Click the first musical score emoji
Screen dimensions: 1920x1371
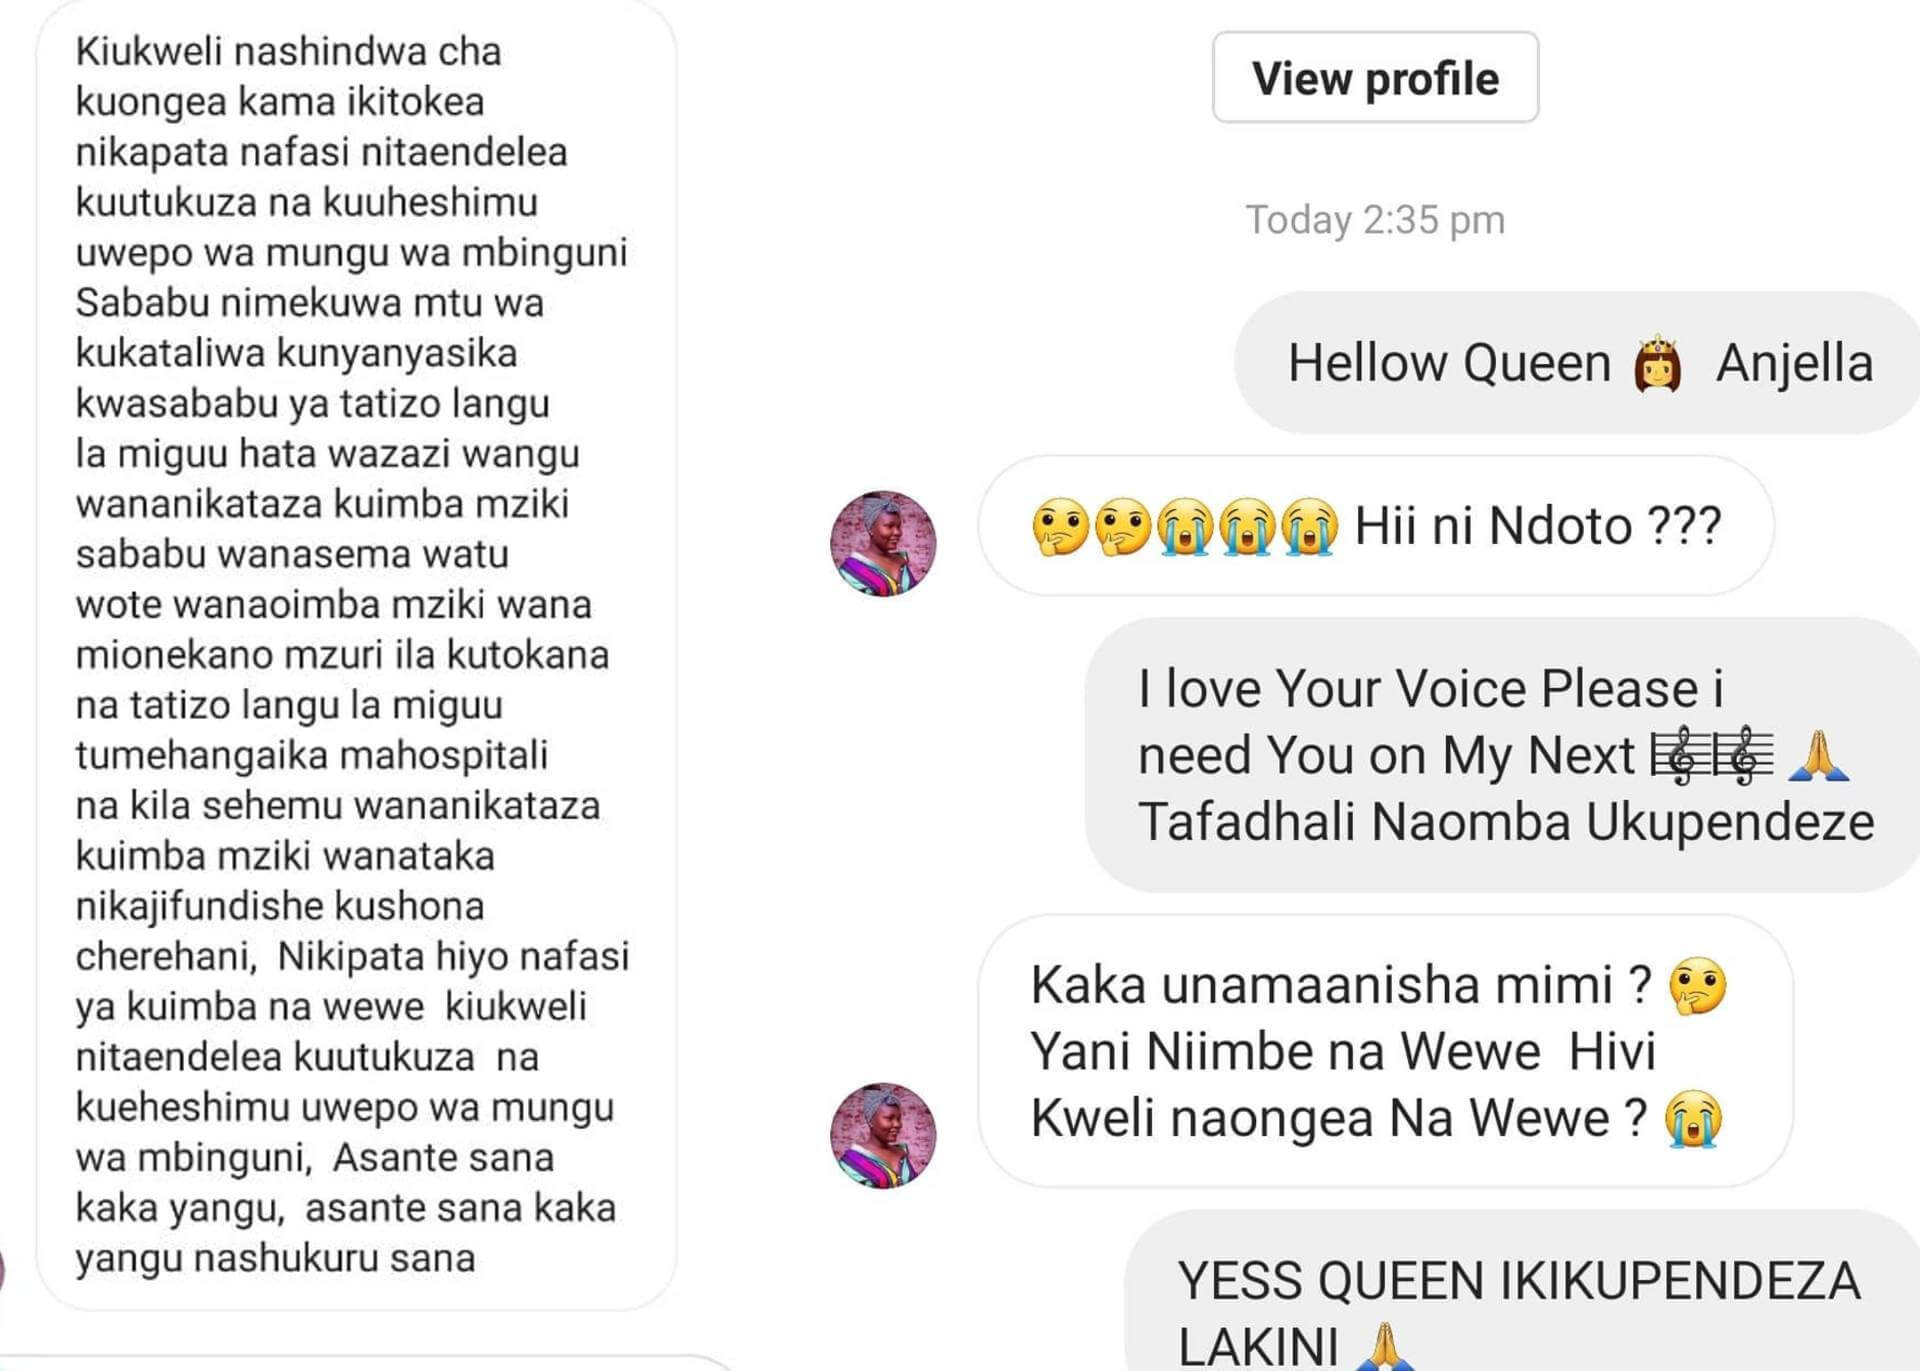[x=1680, y=755]
